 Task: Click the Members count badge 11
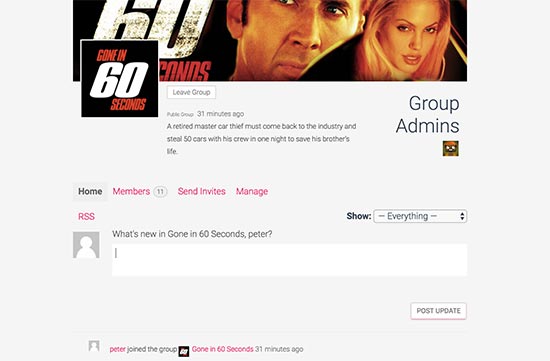(160, 192)
